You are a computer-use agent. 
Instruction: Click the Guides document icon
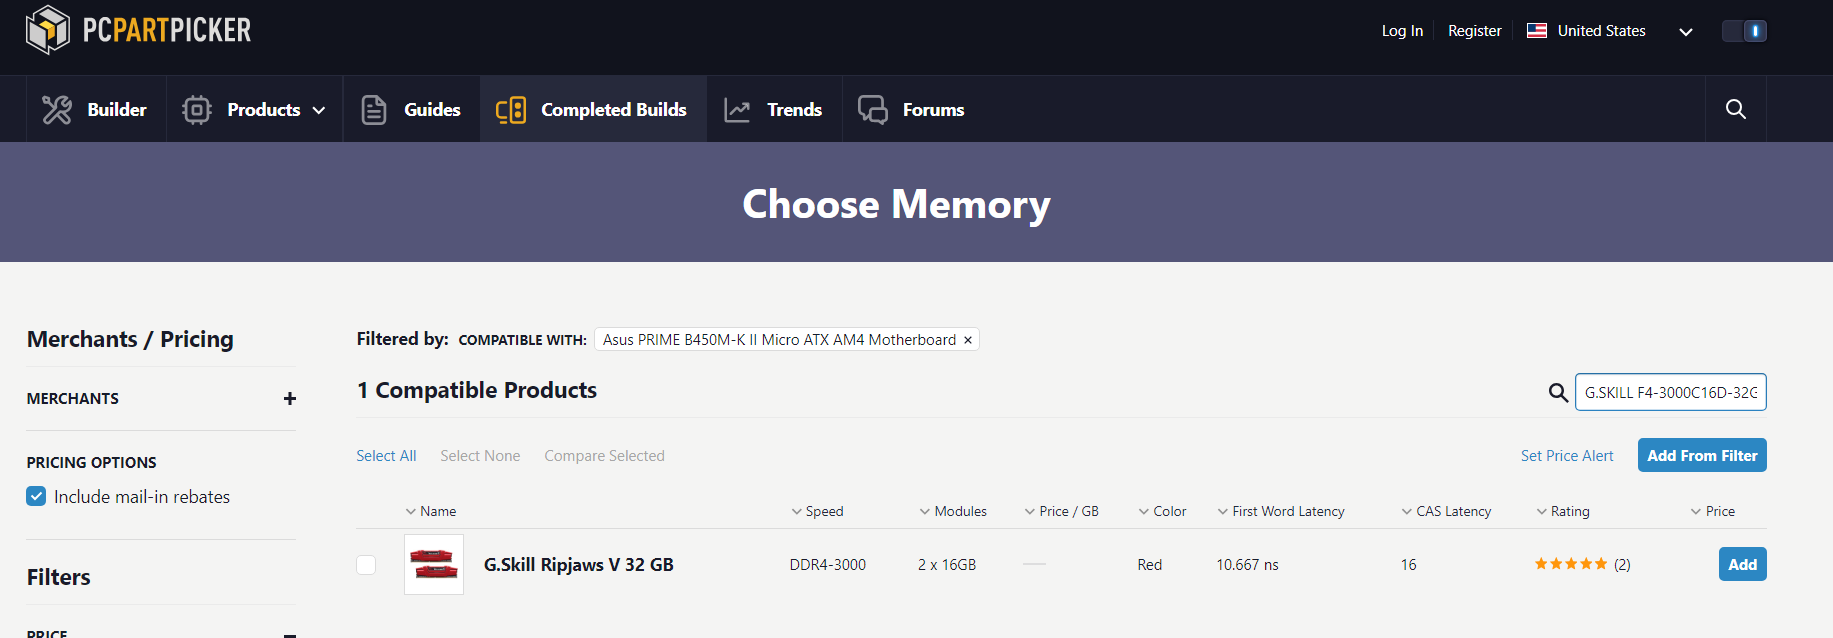tap(374, 110)
